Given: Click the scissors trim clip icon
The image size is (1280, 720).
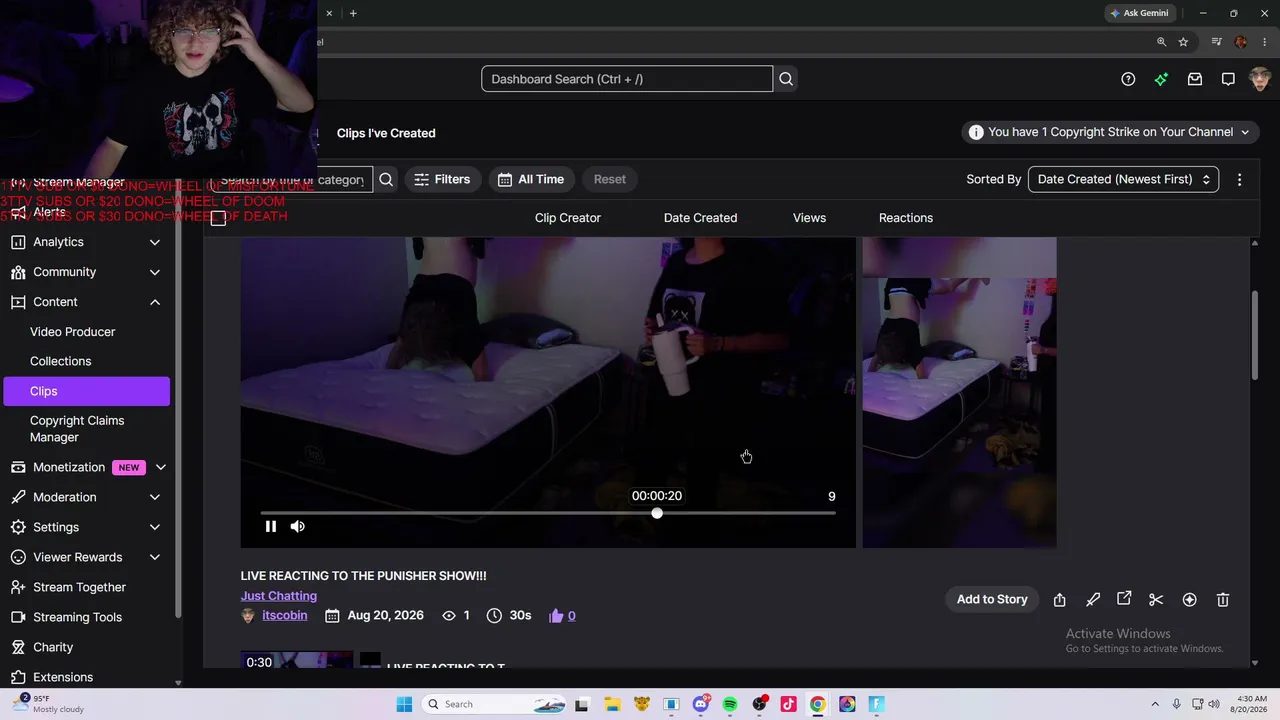Looking at the screenshot, I should click(1156, 600).
